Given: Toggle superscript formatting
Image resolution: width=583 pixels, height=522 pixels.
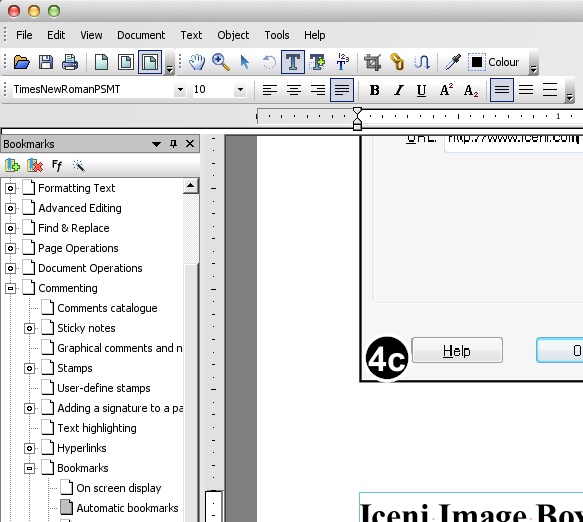Looking at the screenshot, I should [446, 90].
